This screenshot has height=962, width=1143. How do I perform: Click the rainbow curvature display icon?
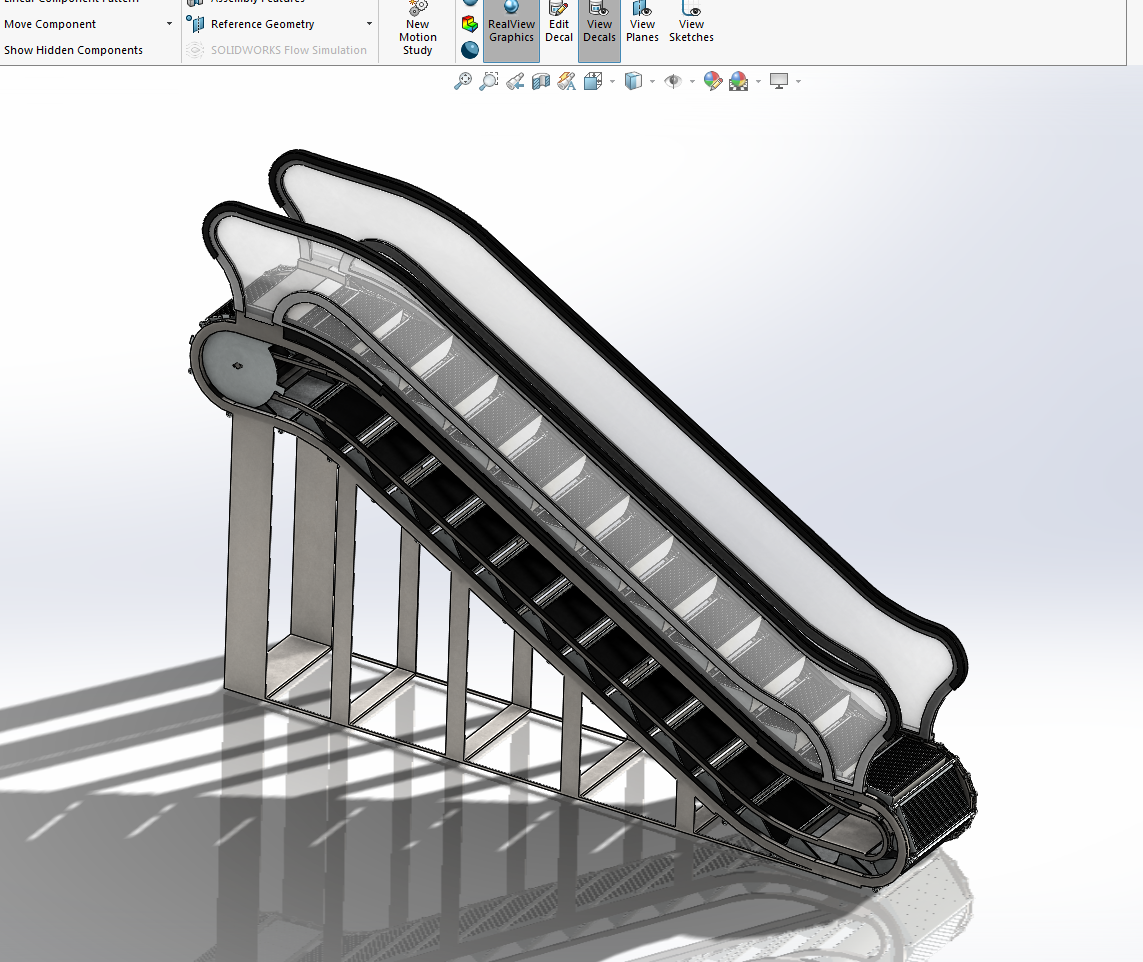tap(470, 24)
